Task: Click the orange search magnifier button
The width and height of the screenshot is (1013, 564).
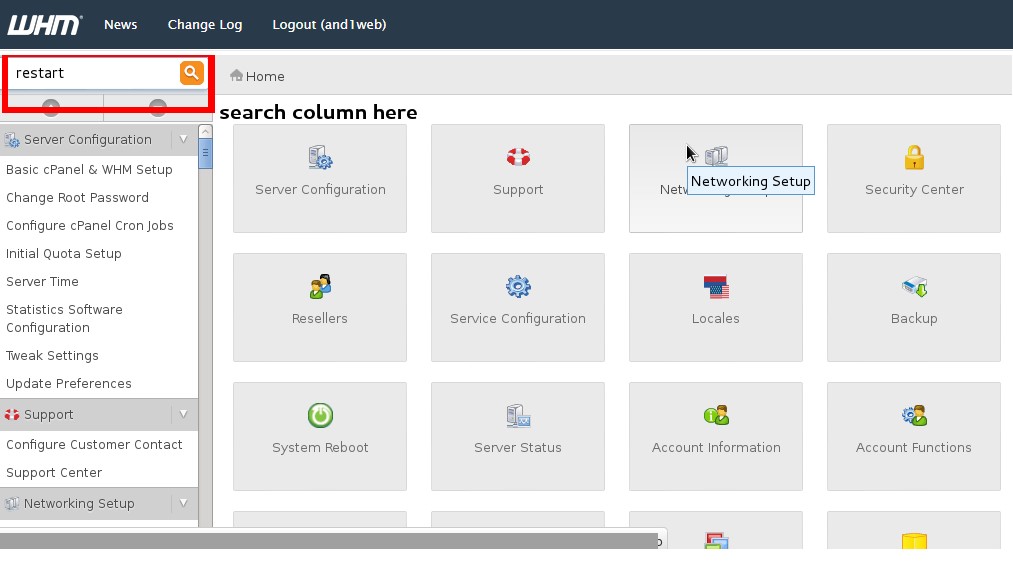Action: coord(191,73)
